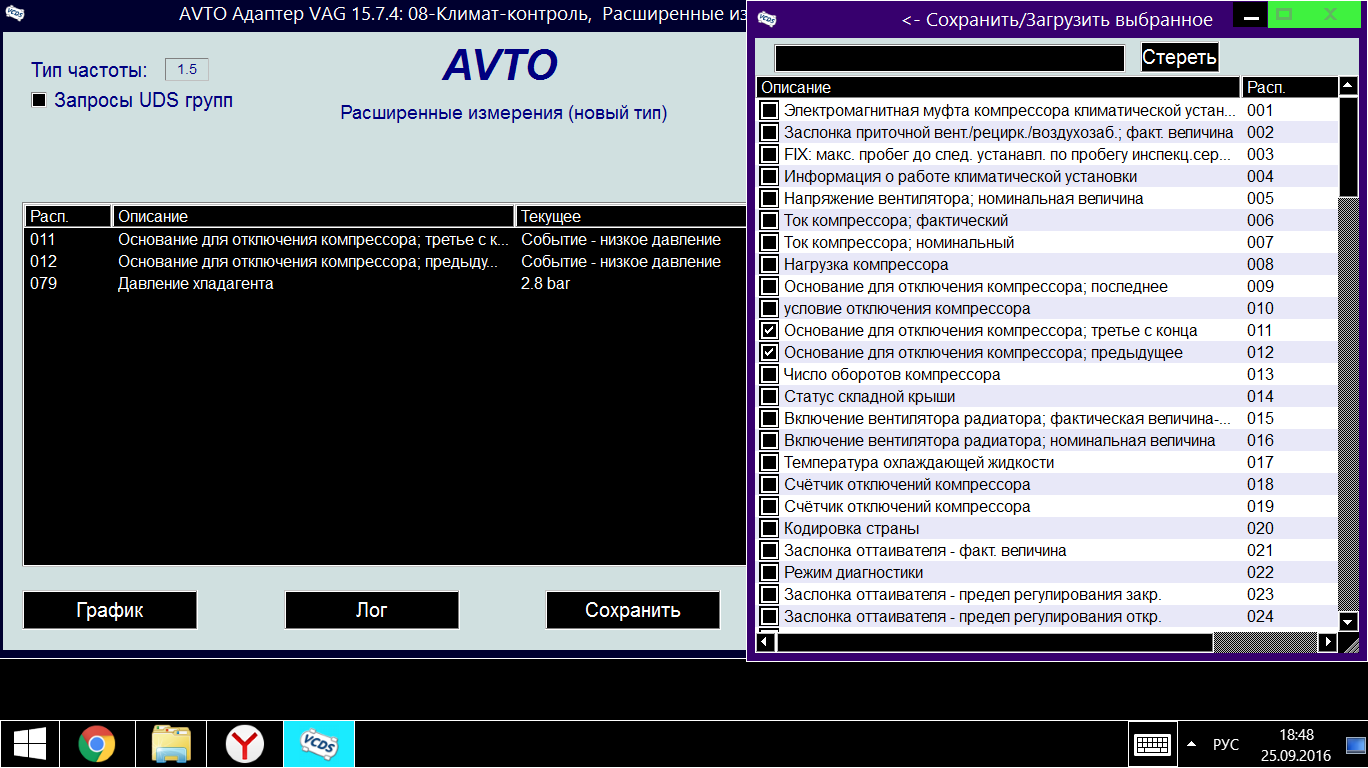The width and height of the screenshot is (1368, 768).
Task: Open Windows Start menu
Action: 28,744
